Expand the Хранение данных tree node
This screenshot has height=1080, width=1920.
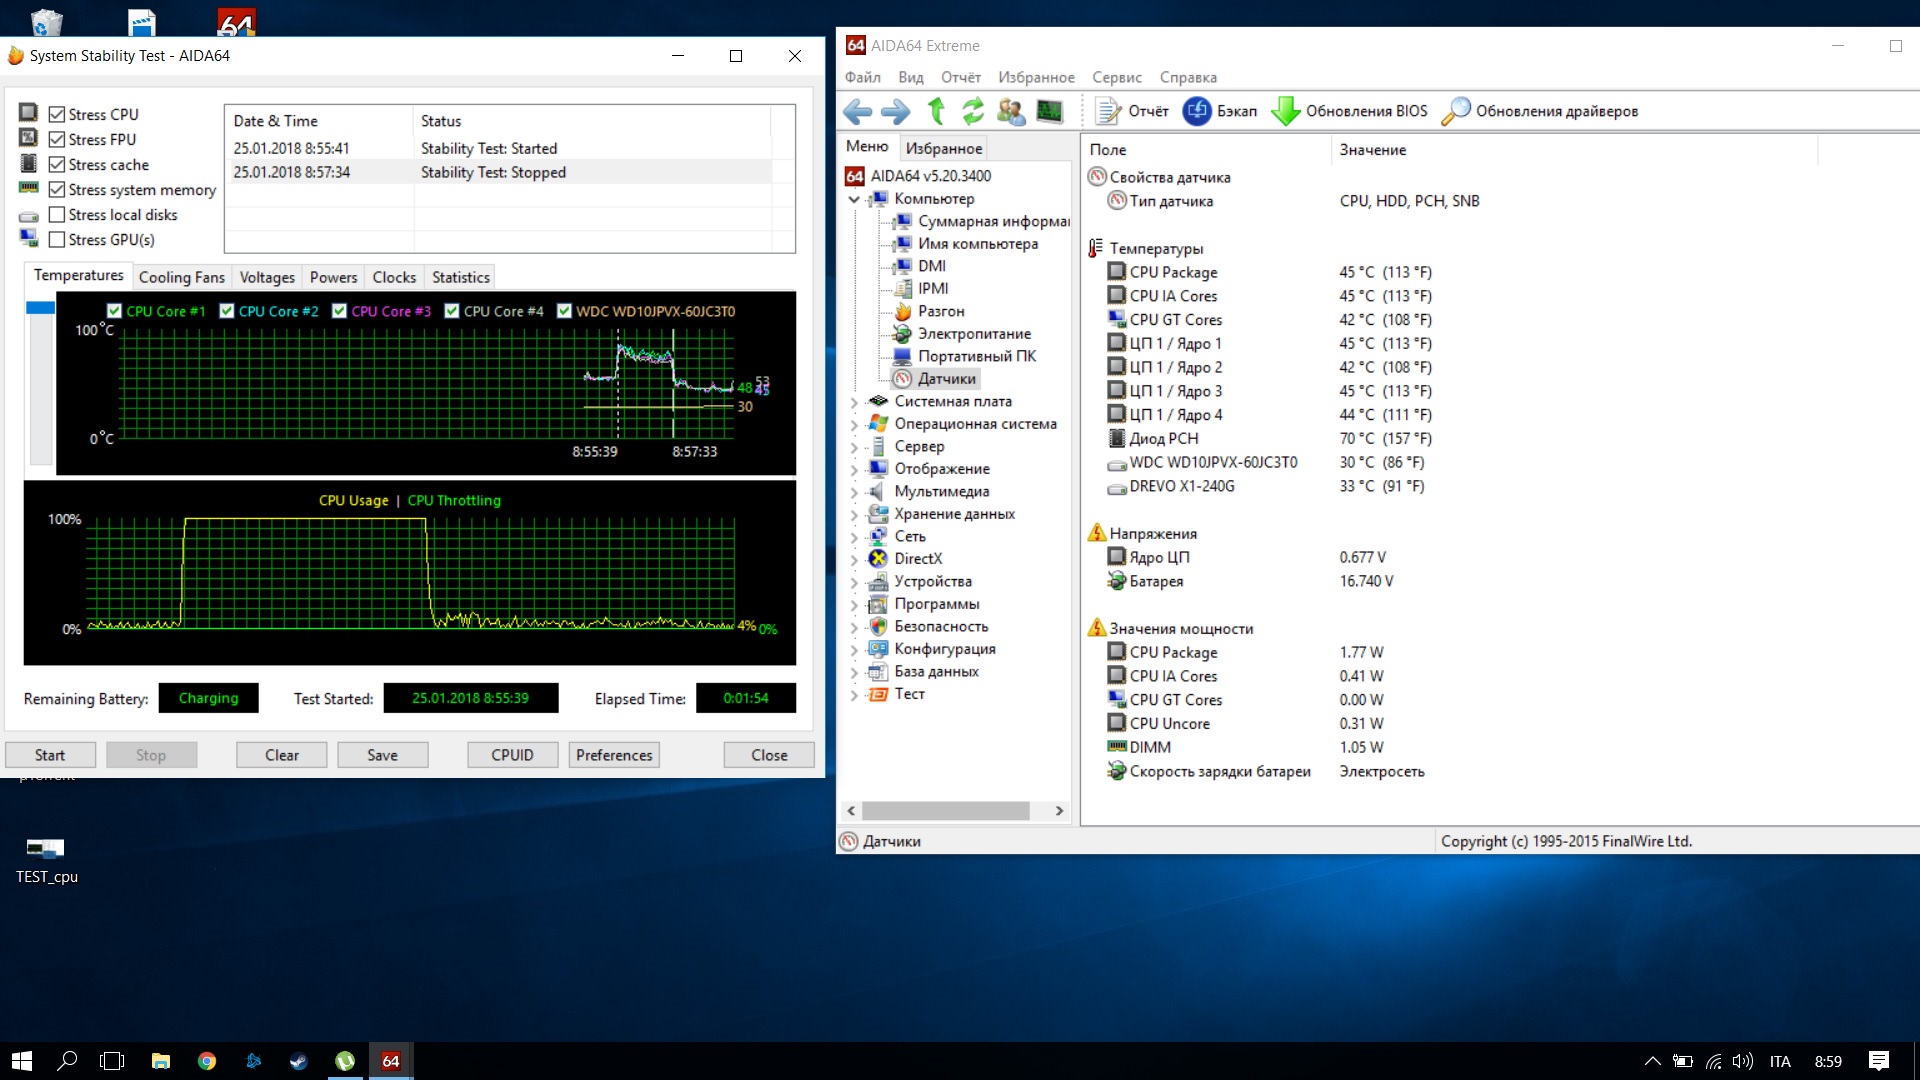854,514
